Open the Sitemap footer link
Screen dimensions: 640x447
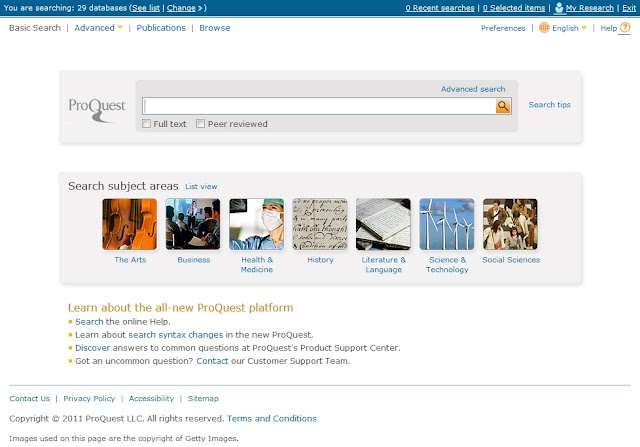coord(203,398)
